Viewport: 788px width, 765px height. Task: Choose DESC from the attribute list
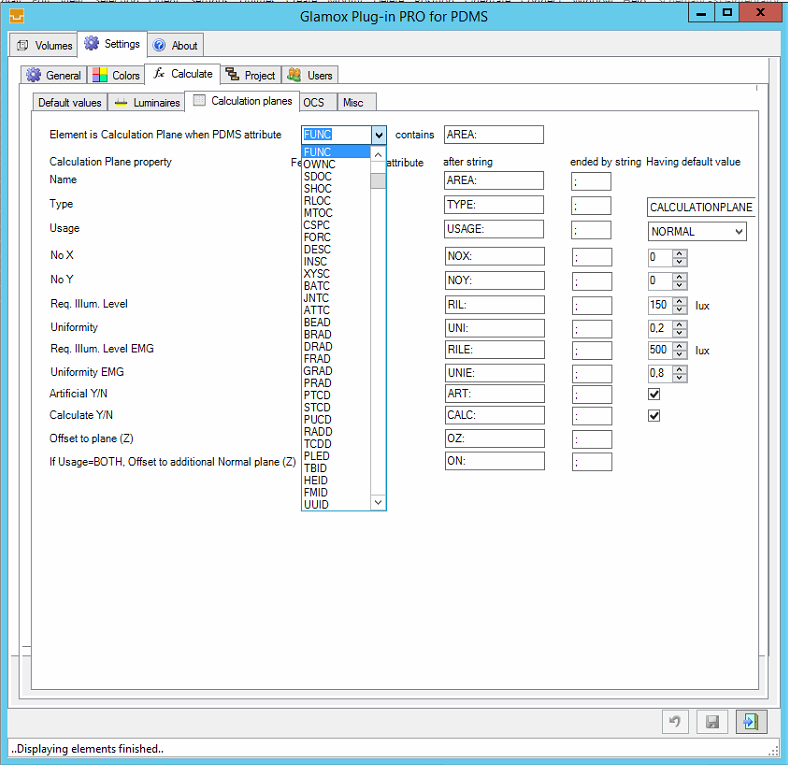pos(336,249)
